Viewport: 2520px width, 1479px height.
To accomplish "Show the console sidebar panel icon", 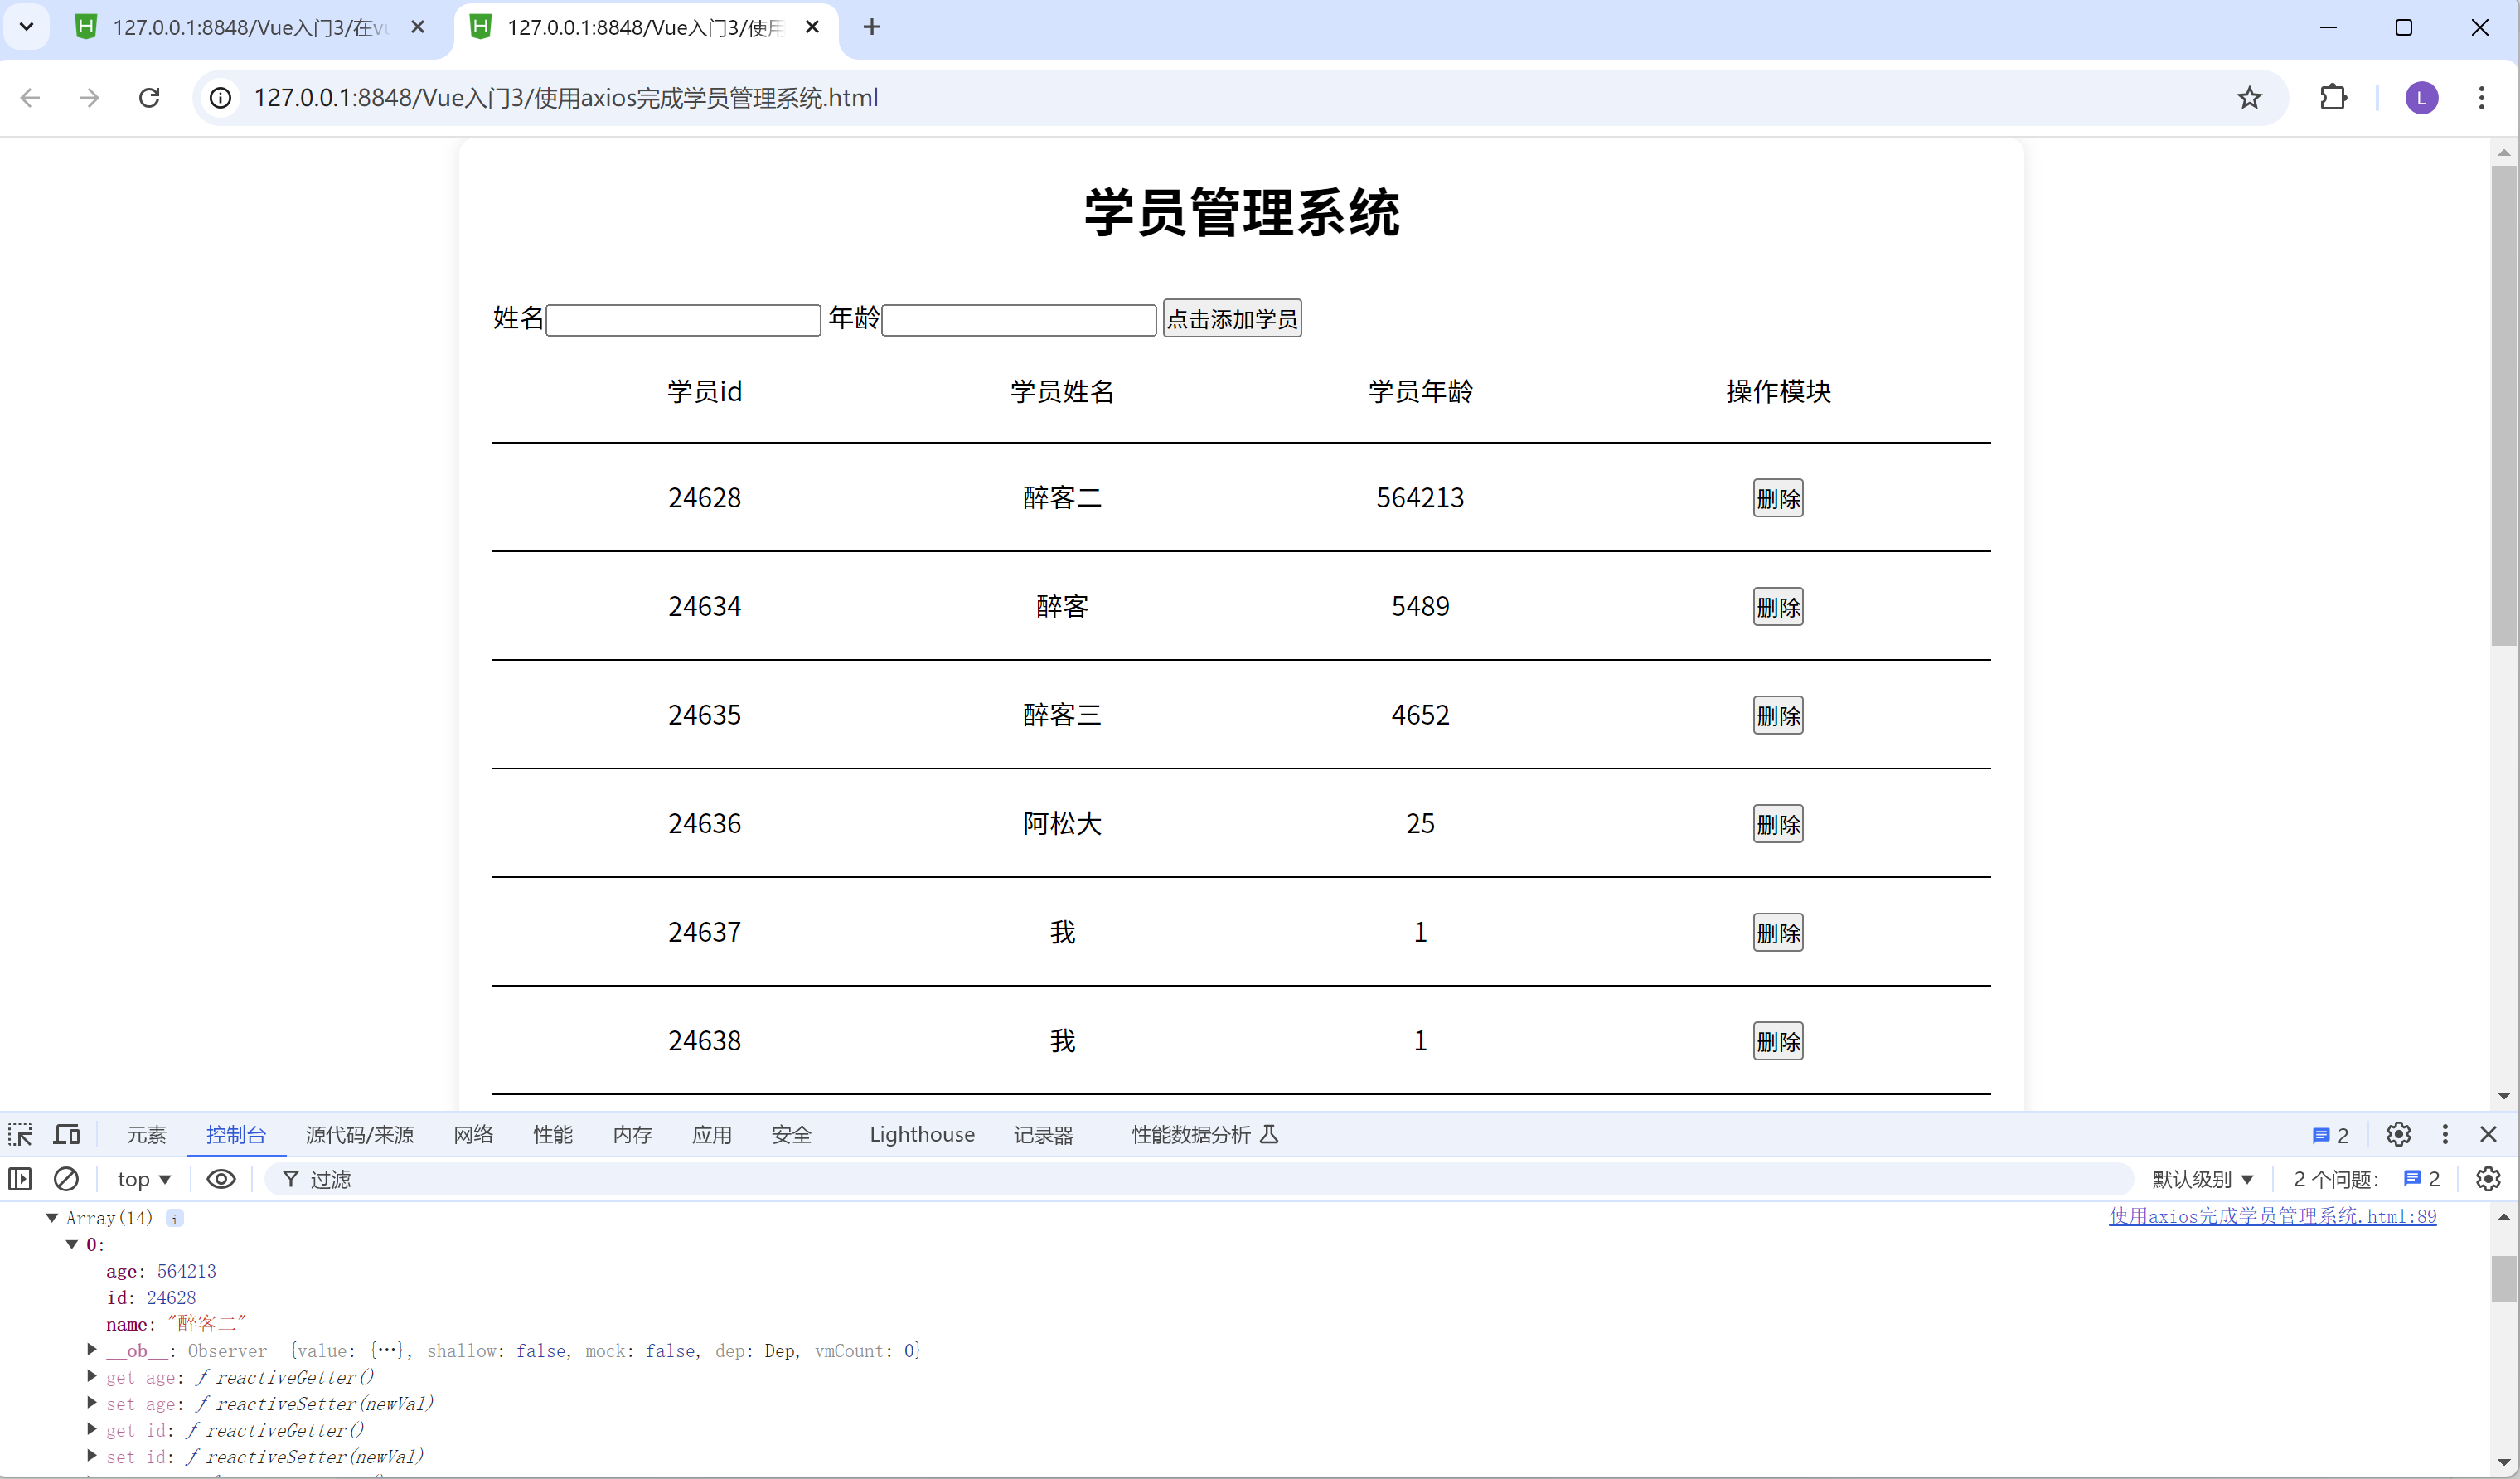I will [x=20, y=1179].
